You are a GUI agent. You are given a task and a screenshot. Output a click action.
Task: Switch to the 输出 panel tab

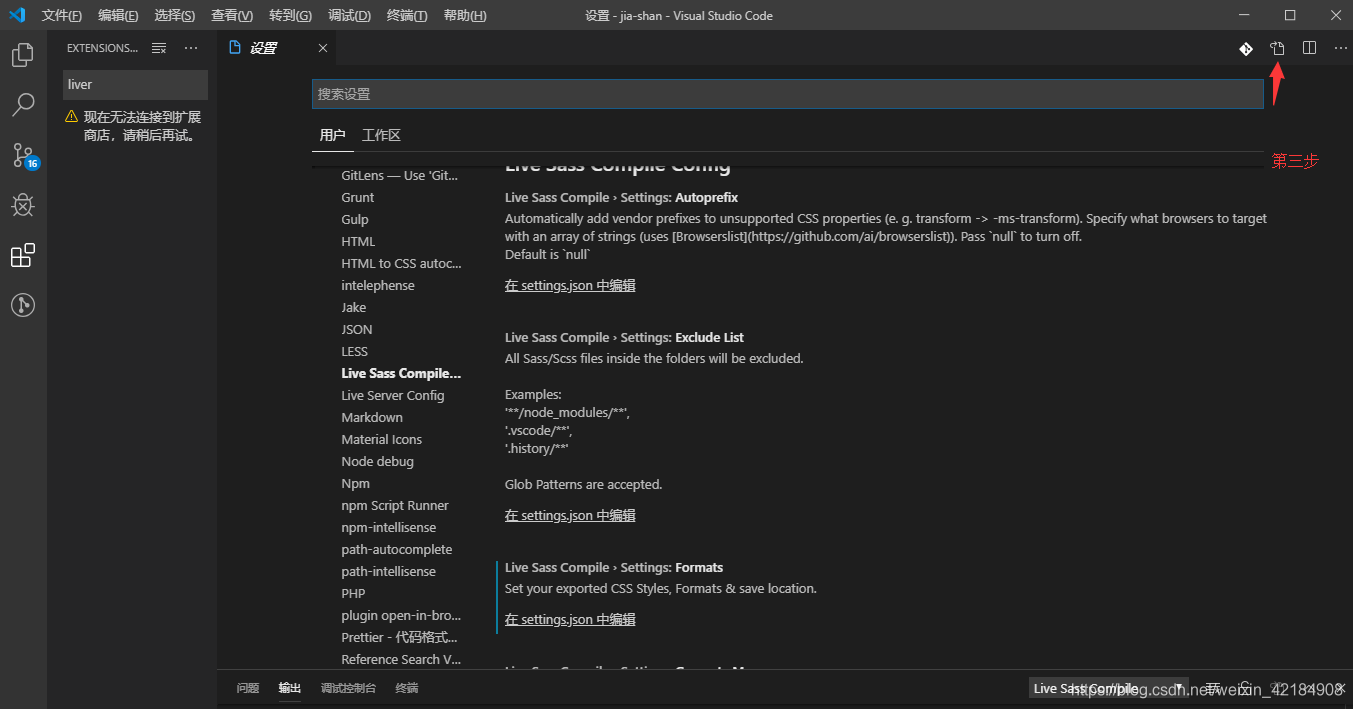290,688
